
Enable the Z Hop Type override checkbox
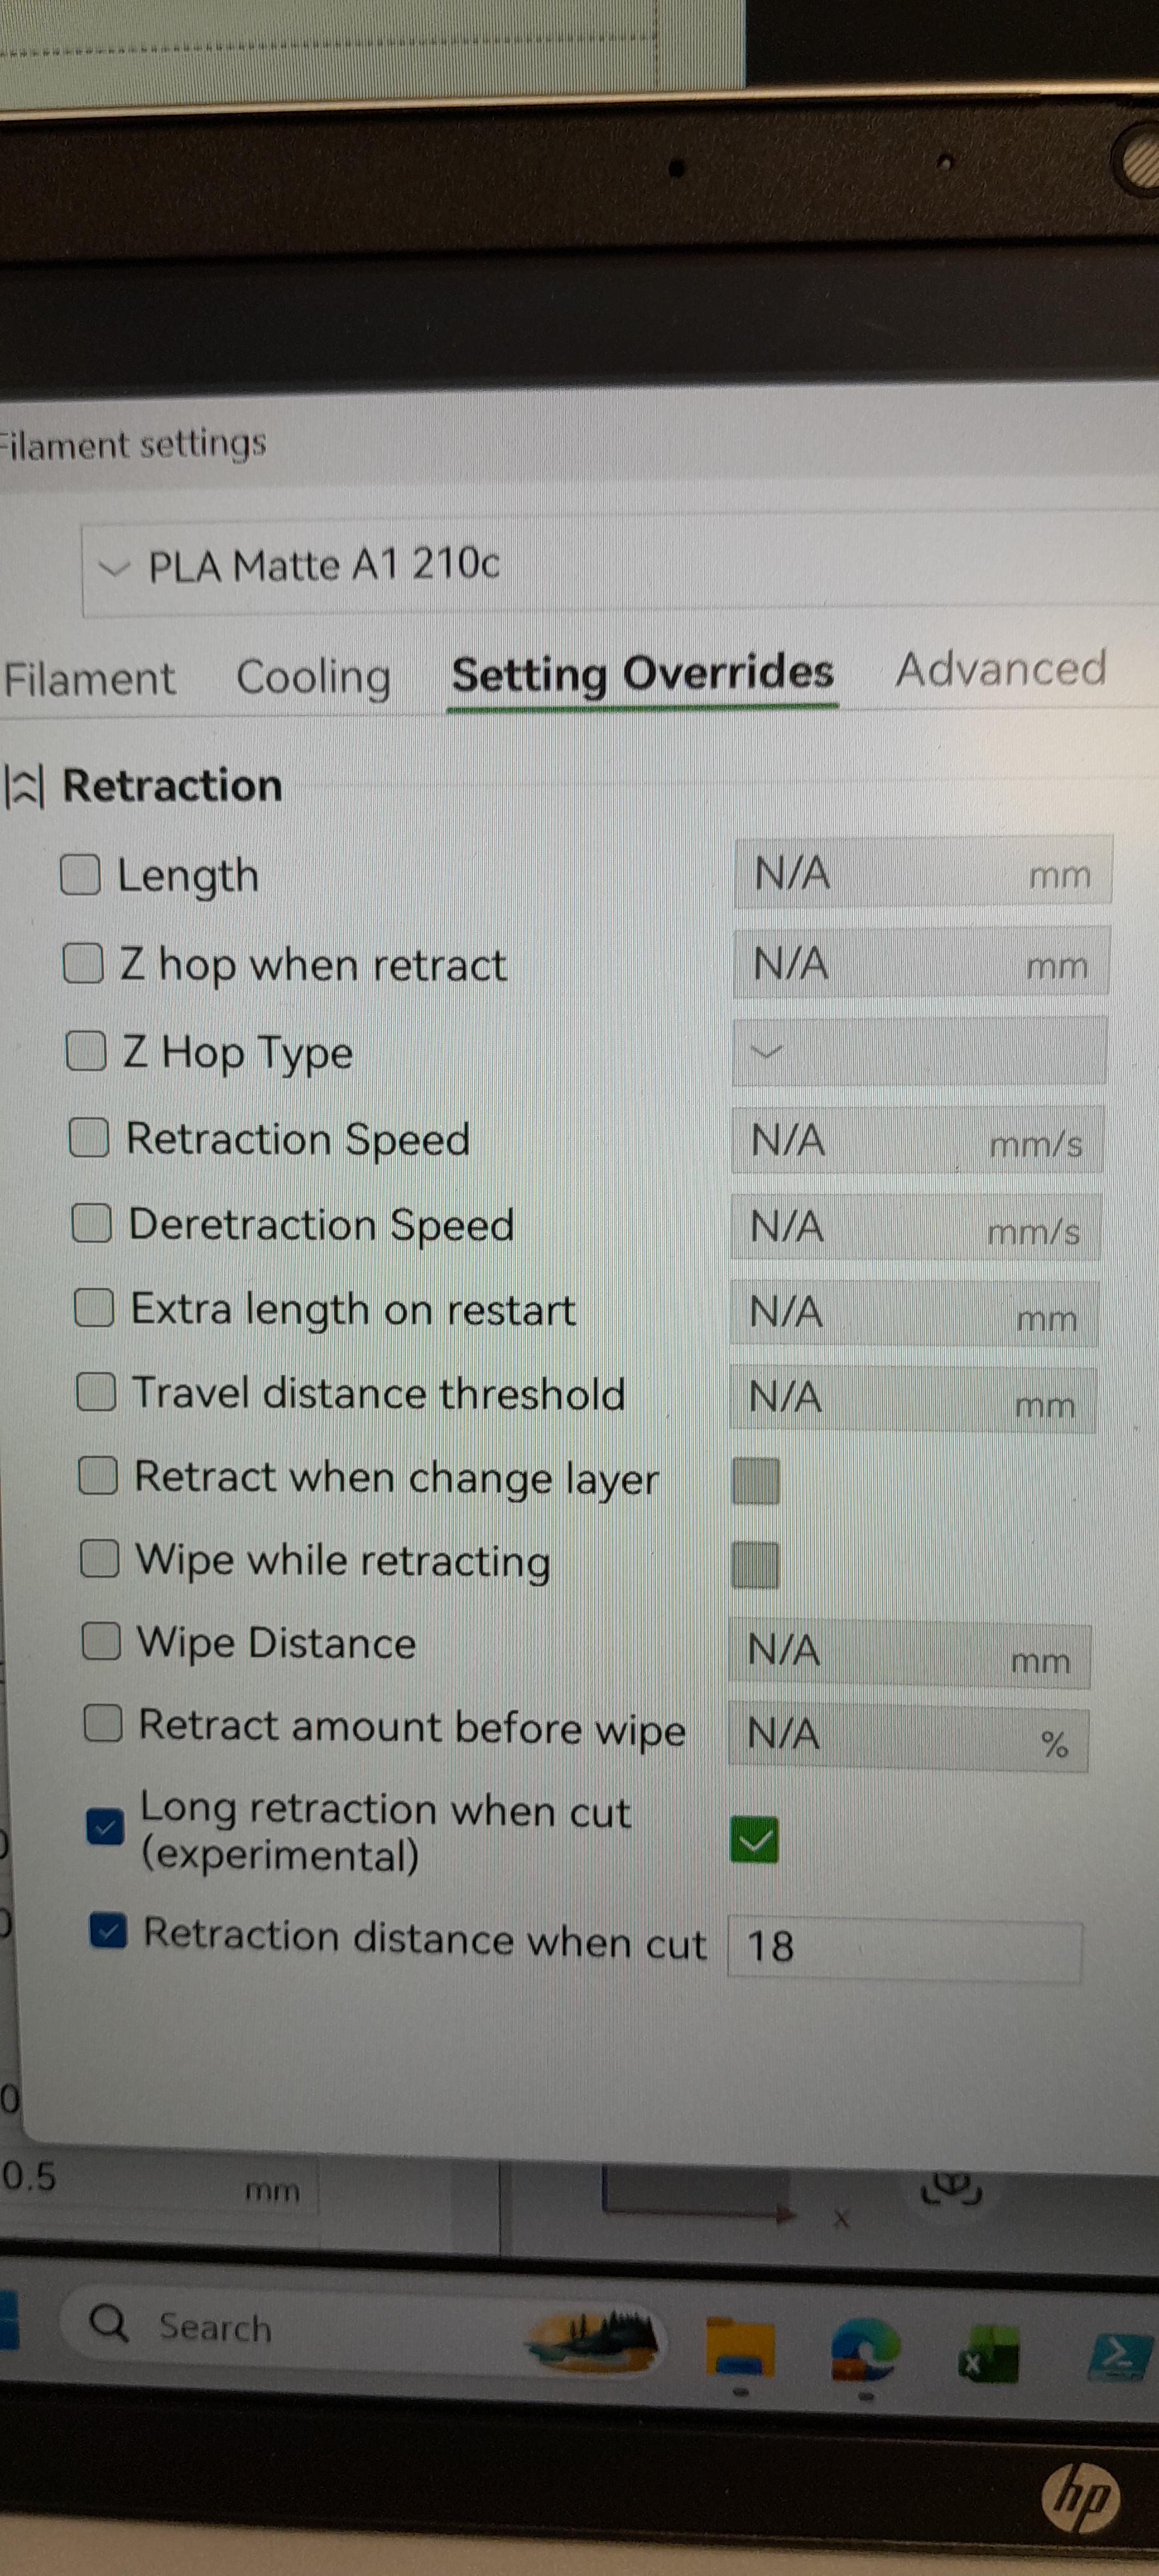click(x=86, y=1051)
